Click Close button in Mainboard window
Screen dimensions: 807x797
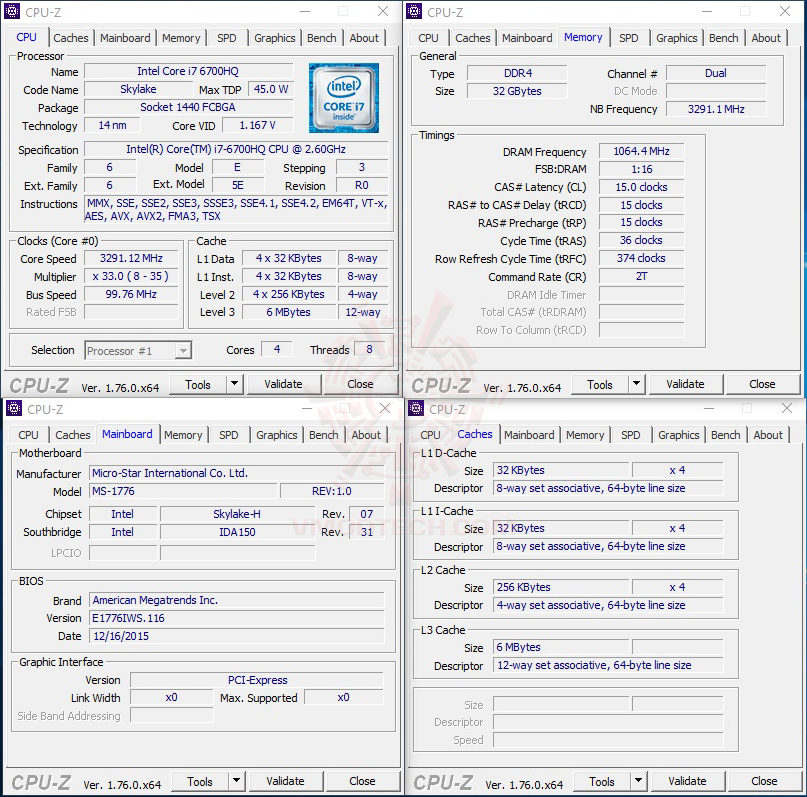point(362,782)
